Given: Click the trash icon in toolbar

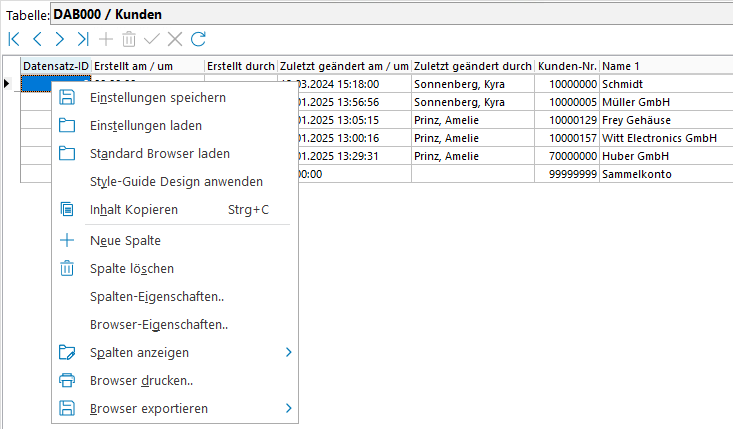Looking at the screenshot, I should pyautogui.click(x=129, y=39).
